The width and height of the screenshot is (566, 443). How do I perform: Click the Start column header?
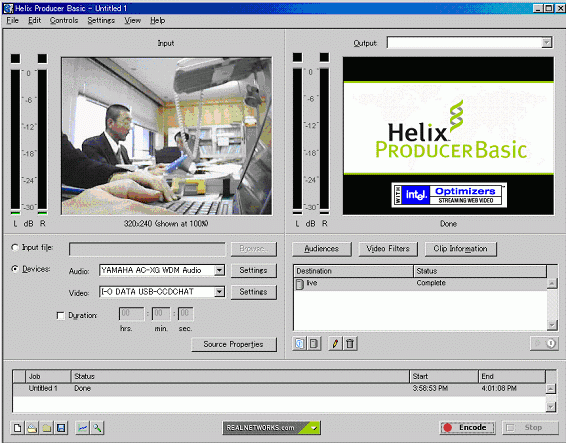(x=444, y=376)
